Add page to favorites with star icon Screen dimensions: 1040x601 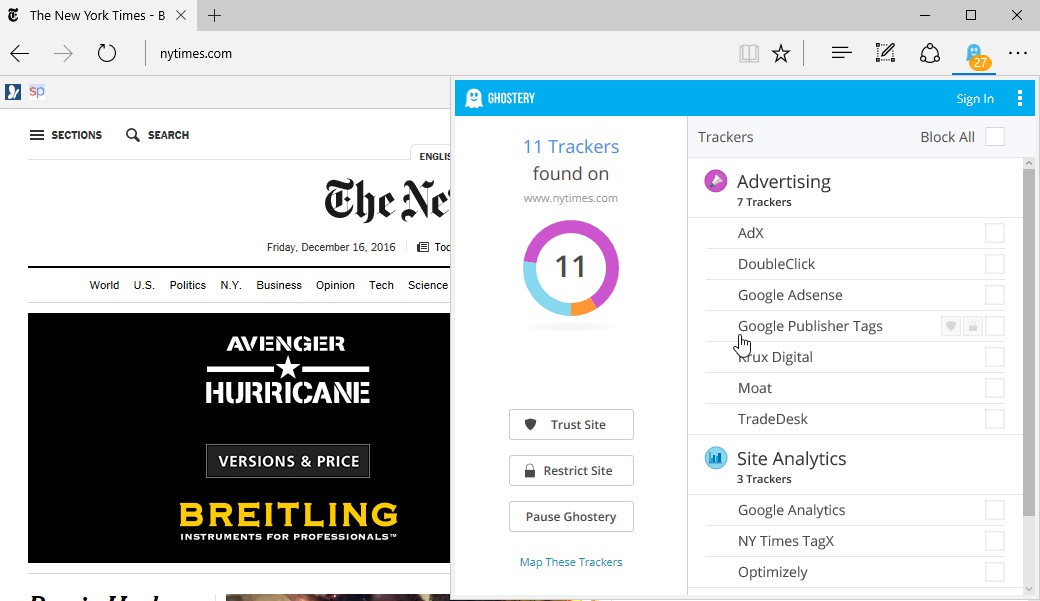pyautogui.click(x=781, y=54)
